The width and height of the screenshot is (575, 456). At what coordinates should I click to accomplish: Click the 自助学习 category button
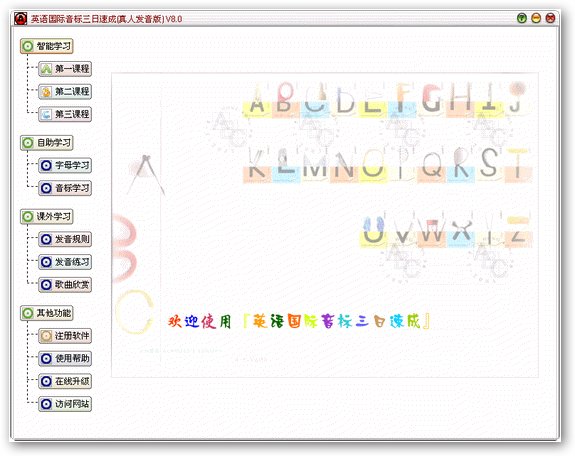pyautogui.click(x=47, y=143)
